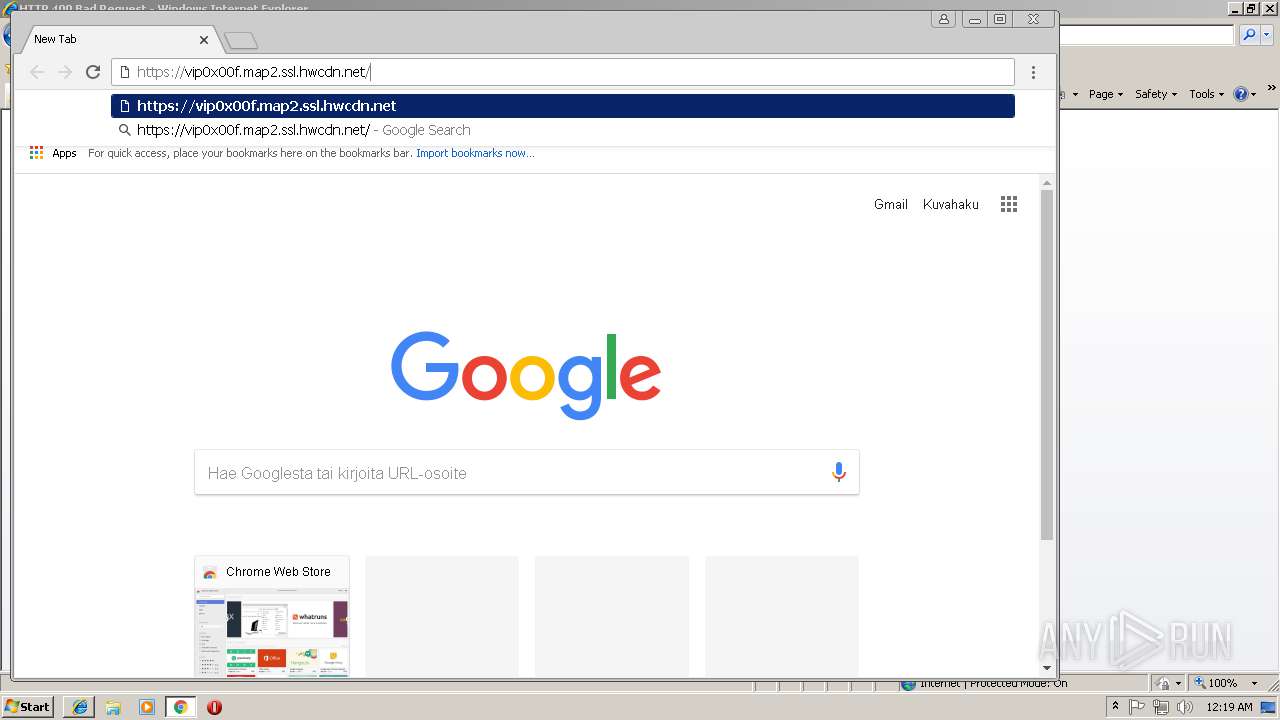Open a new Chrome tab
Image resolution: width=1280 pixels, height=720 pixels.
(x=241, y=40)
